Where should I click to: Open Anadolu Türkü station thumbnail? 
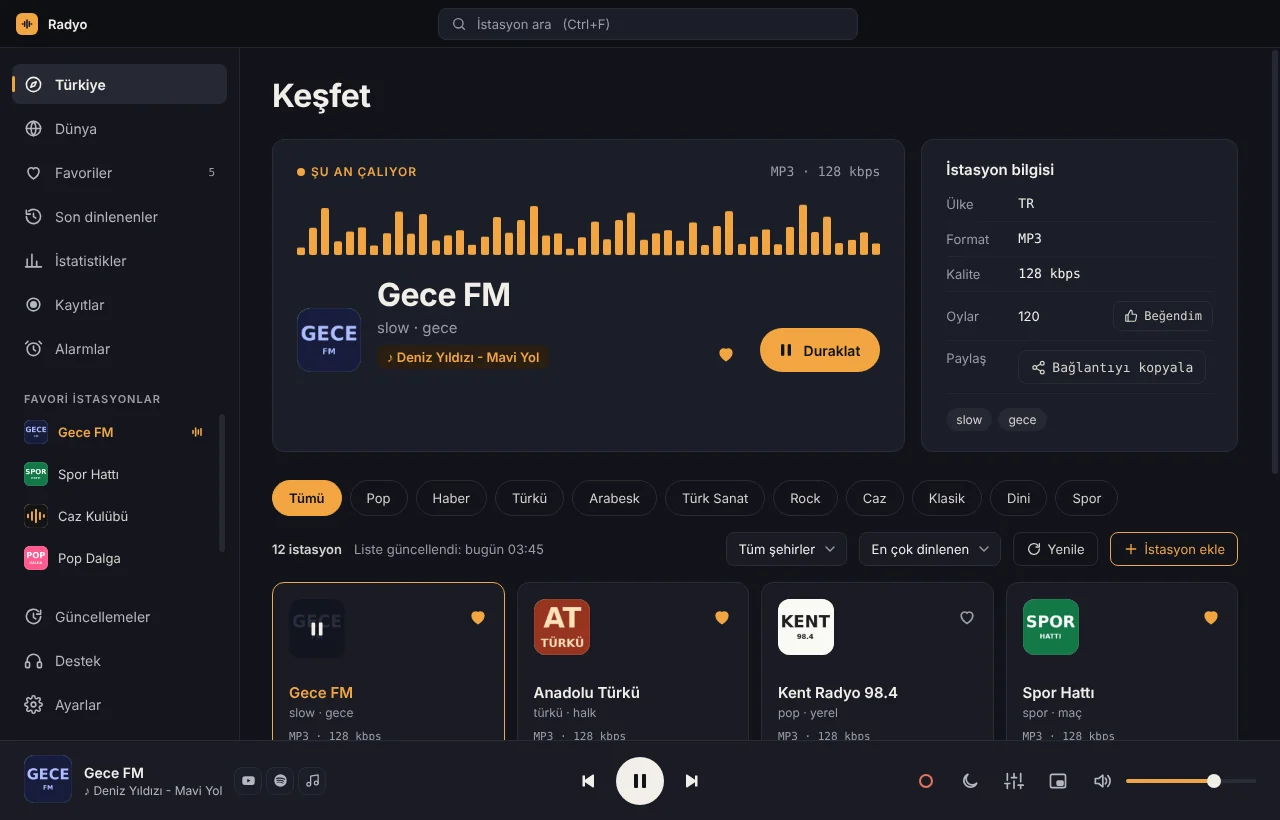pos(562,627)
